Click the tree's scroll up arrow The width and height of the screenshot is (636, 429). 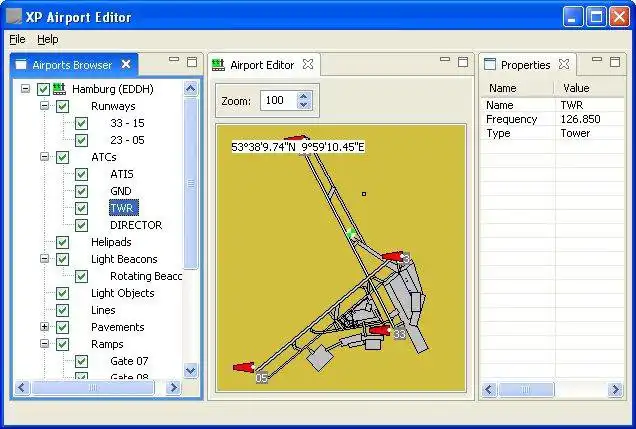click(x=191, y=88)
